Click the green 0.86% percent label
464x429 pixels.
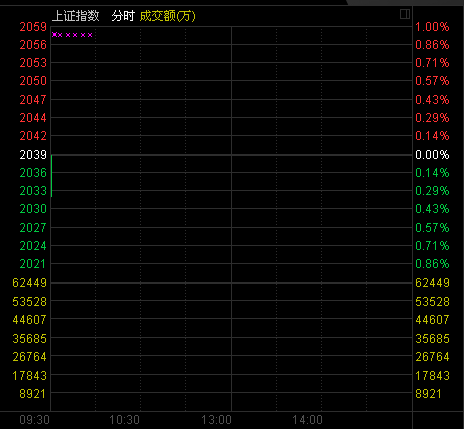point(432,264)
